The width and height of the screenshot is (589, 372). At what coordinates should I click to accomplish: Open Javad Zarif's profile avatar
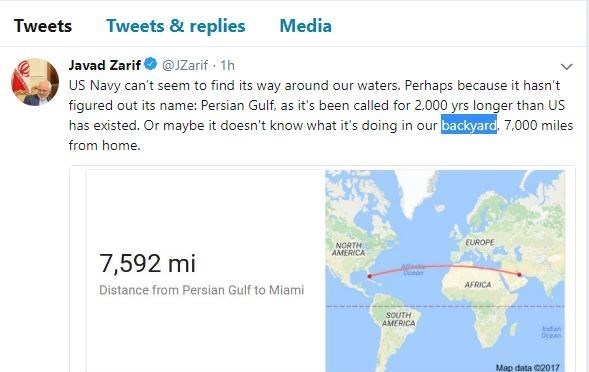(x=35, y=82)
